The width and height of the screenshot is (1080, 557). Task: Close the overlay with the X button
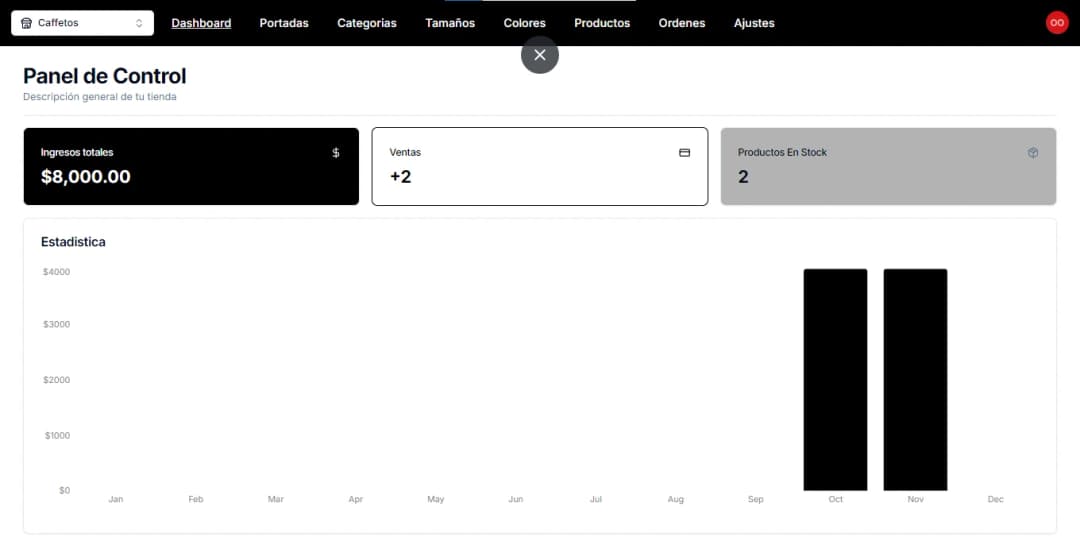coord(540,55)
